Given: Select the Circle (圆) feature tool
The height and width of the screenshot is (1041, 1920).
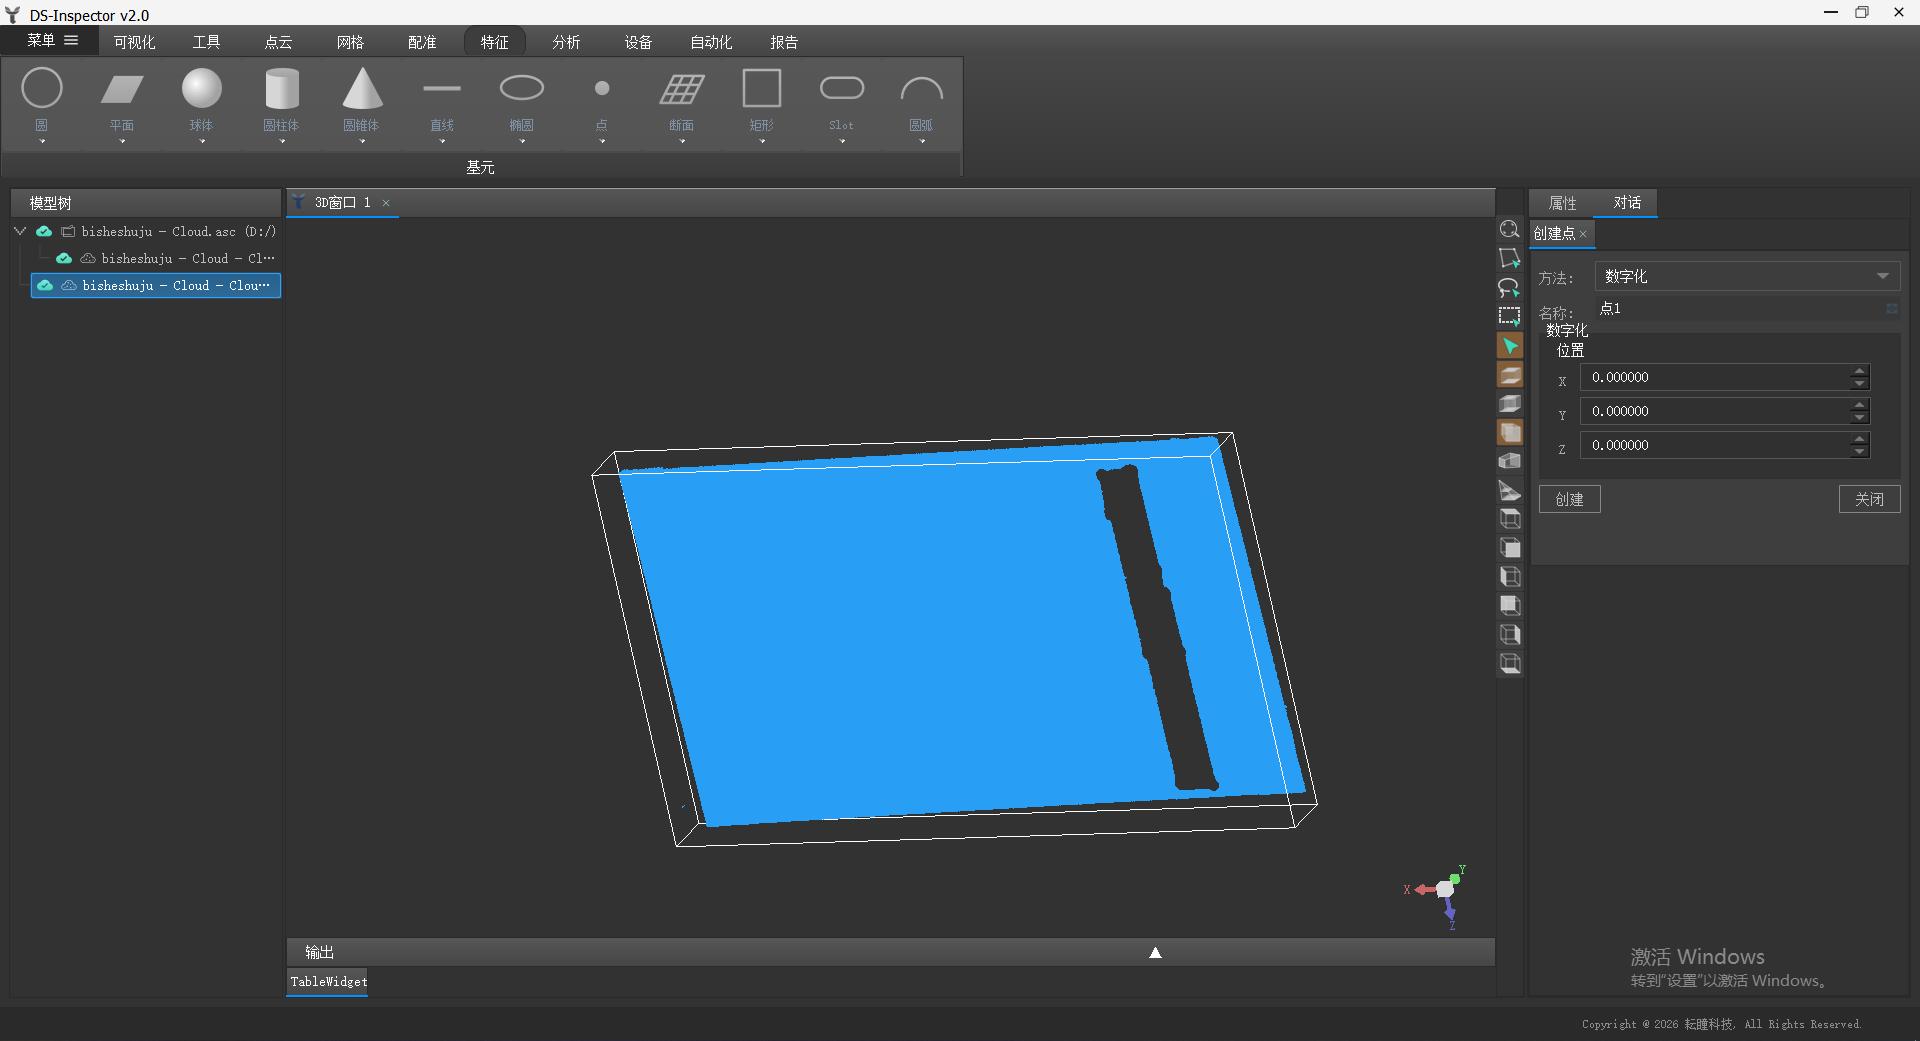Looking at the screenshot, I should (42, 98).
